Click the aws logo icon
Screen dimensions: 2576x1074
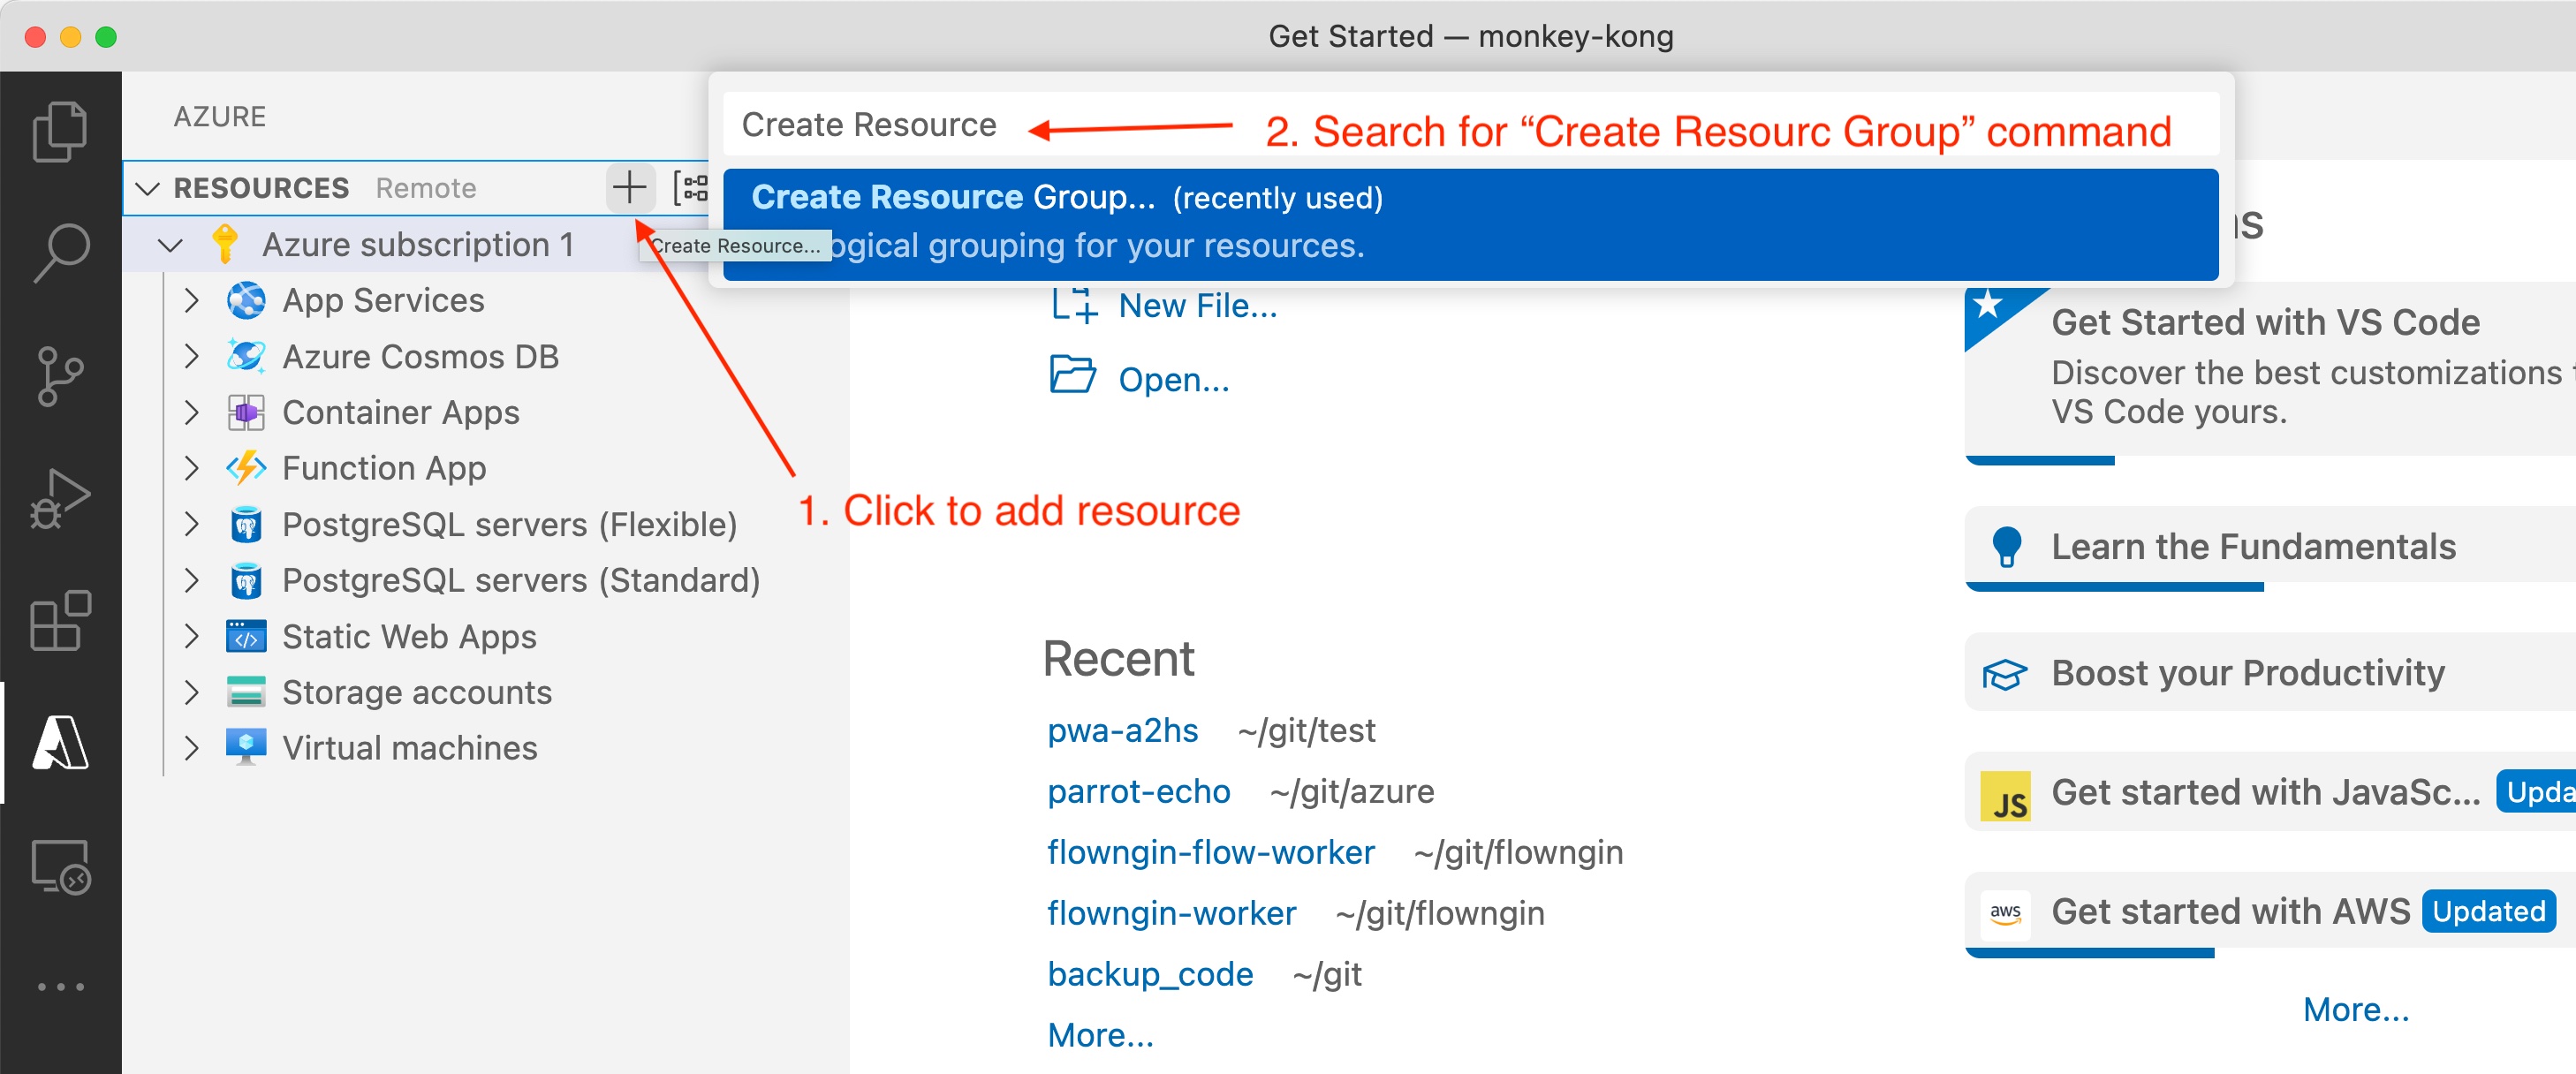tap(2005, 913)
